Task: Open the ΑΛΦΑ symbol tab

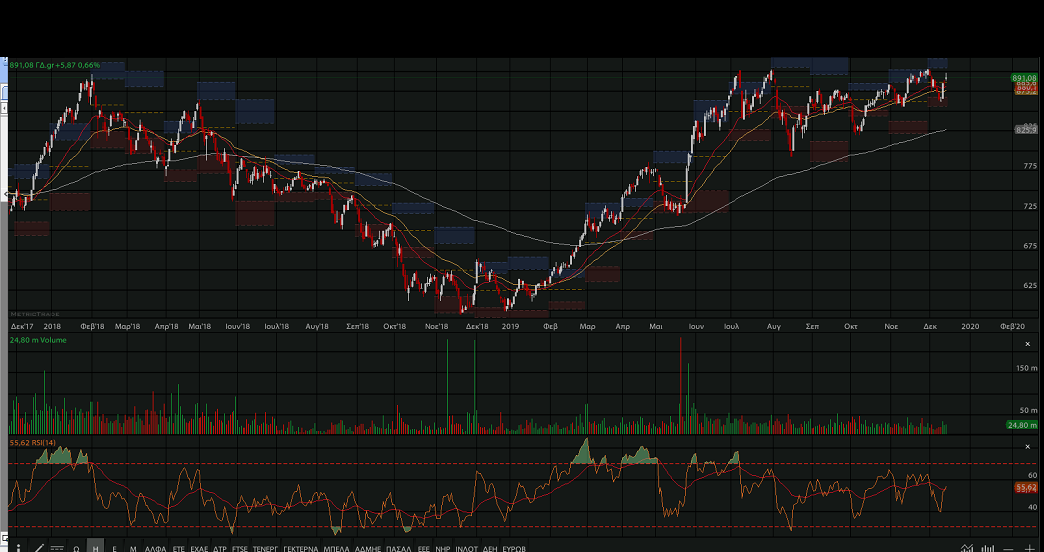Action: pyautogui.click(x=155, y=548)
